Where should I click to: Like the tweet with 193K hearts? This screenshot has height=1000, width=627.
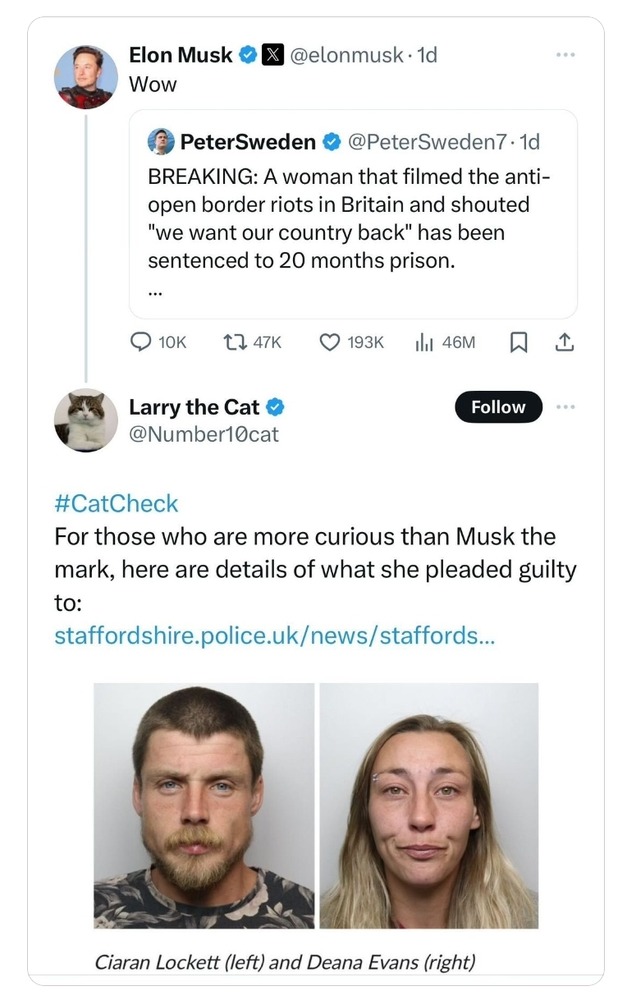(x=329, y=342)
